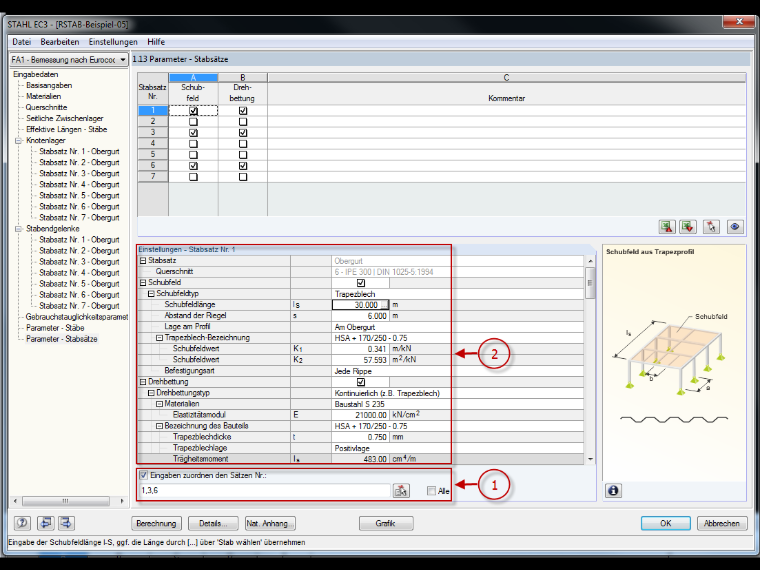Click the help icon at bottom left
This screenshot has width=760, height=570.
[22, 523]
